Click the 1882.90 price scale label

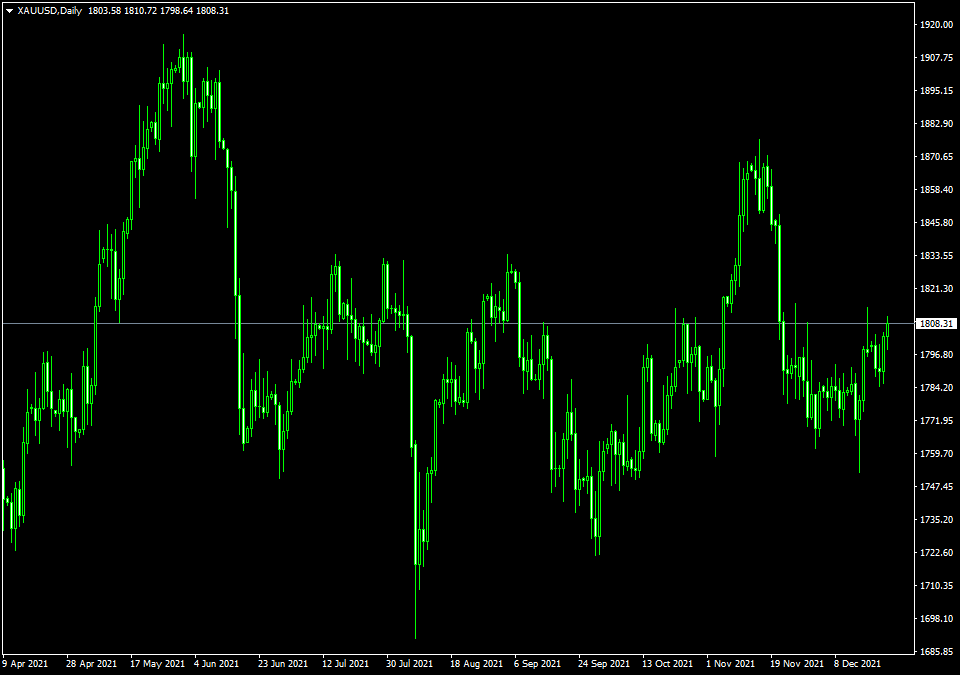tap(937, 124)
